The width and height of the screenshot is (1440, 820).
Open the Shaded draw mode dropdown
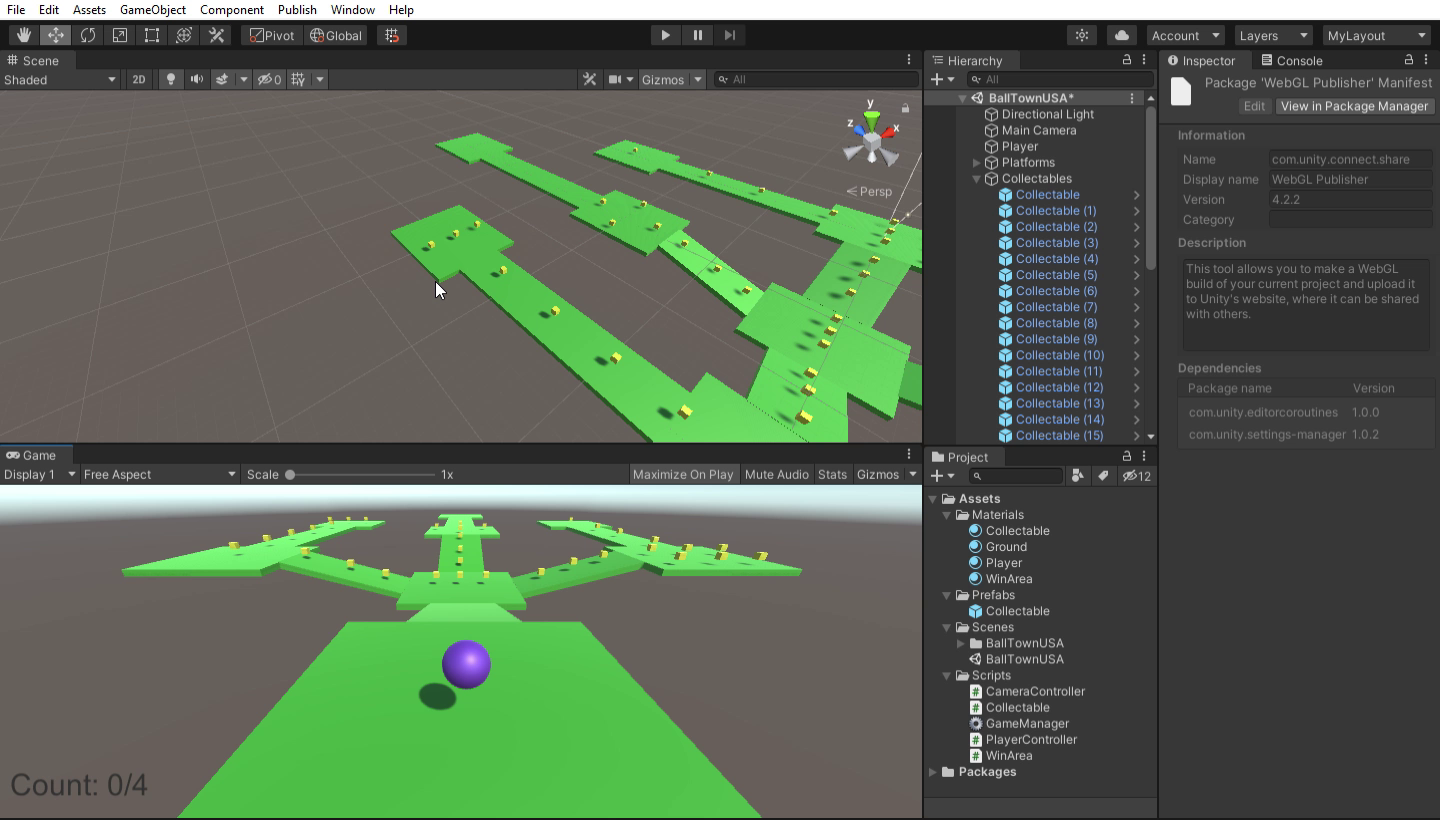point(60,79)
